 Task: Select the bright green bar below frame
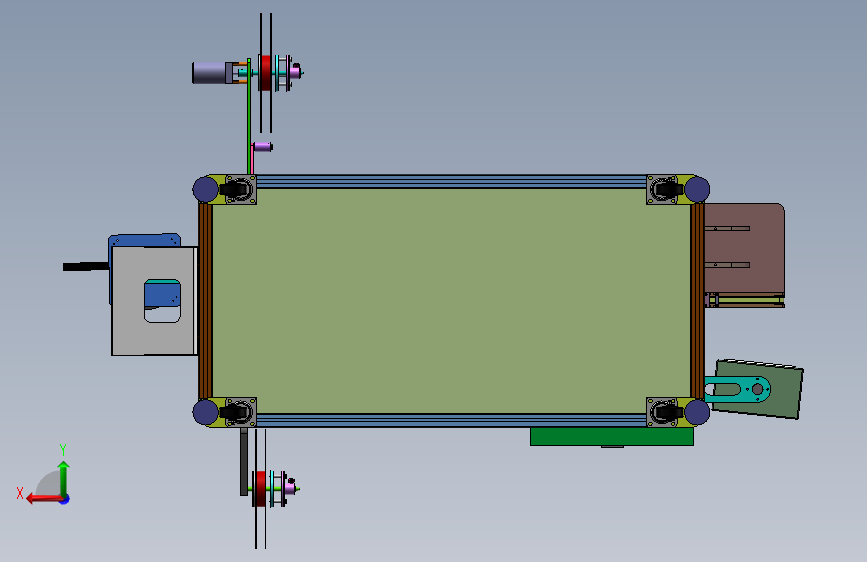tap(612, 436)
